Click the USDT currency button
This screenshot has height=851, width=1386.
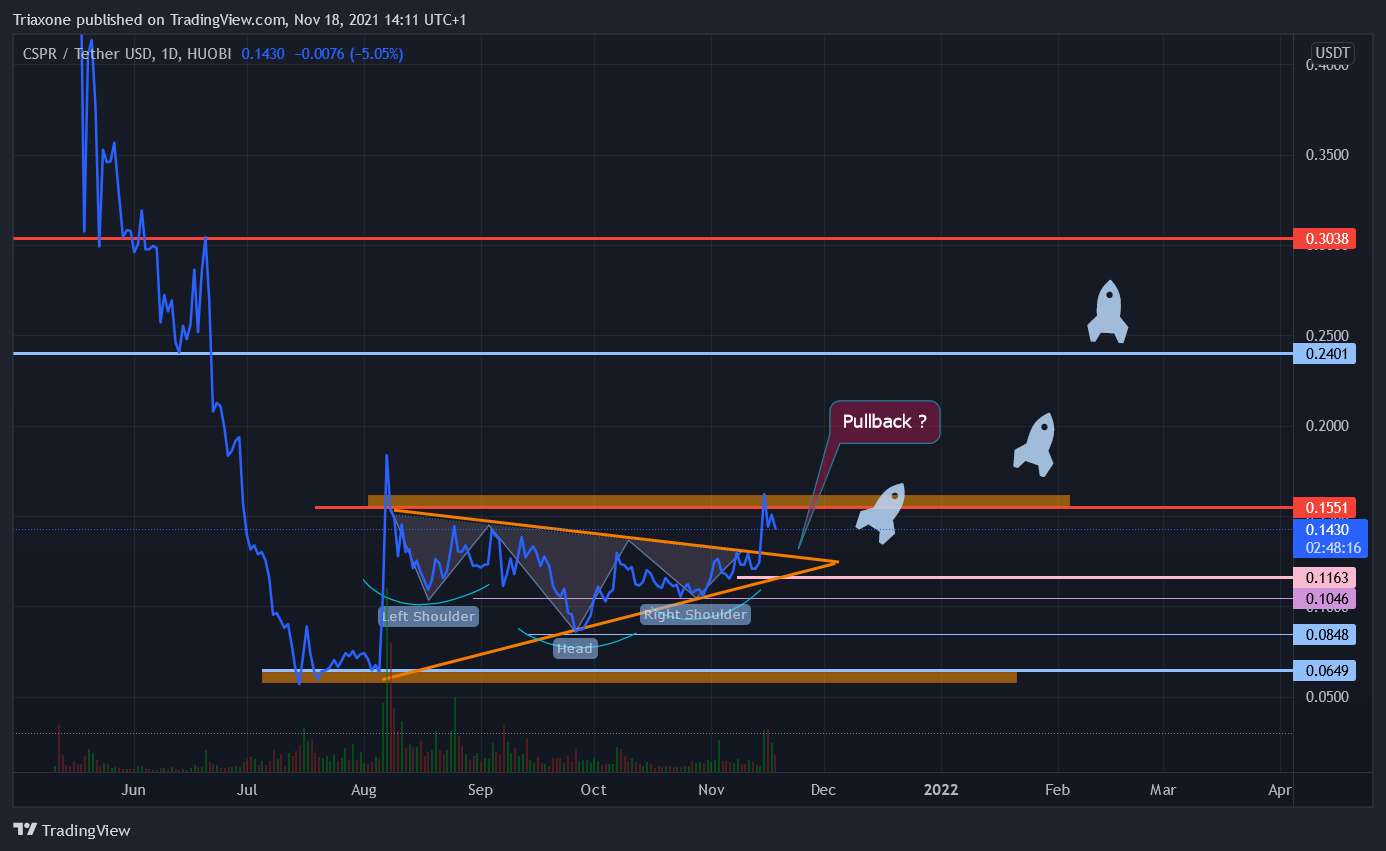tap(1332, 53)
